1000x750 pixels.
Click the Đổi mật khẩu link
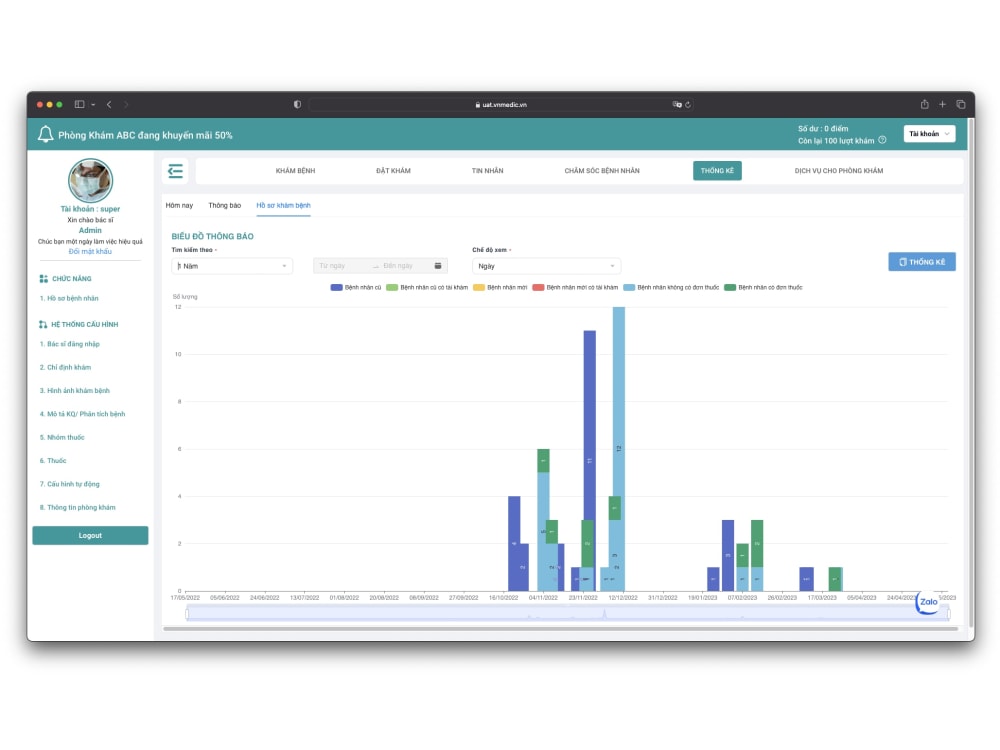click(x=90, y=252)
